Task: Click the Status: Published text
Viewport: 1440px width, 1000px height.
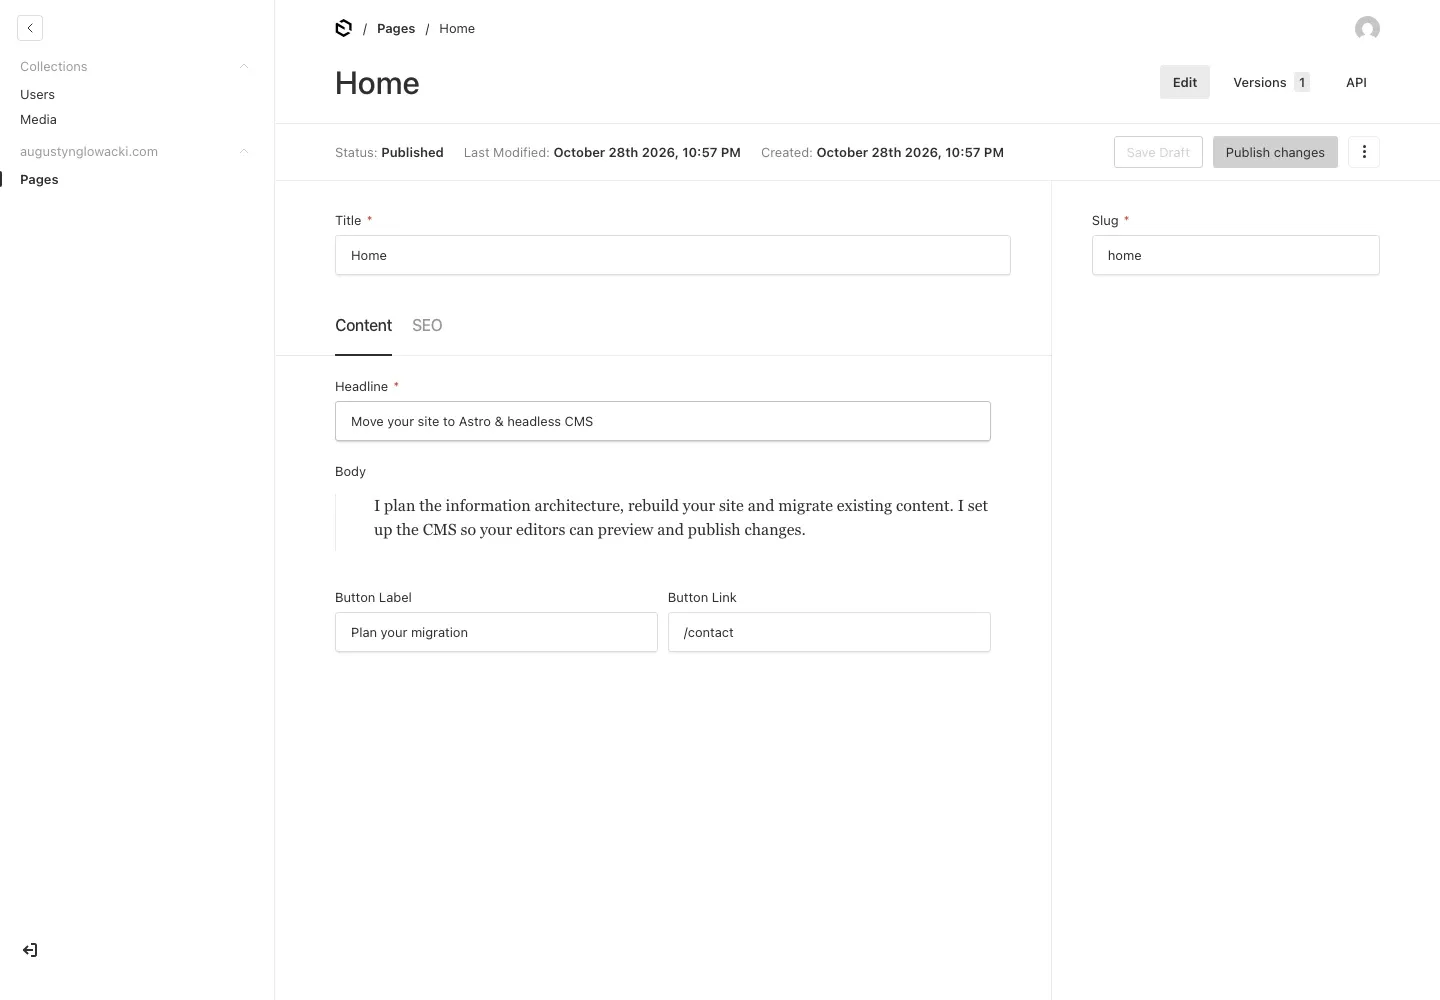Action: click(x=389, y=152)
